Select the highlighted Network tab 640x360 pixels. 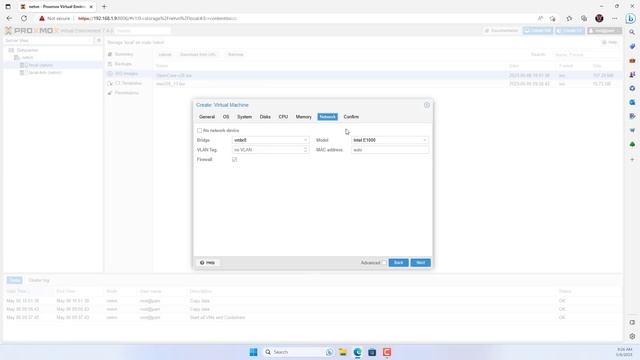(x=327, y=117)
